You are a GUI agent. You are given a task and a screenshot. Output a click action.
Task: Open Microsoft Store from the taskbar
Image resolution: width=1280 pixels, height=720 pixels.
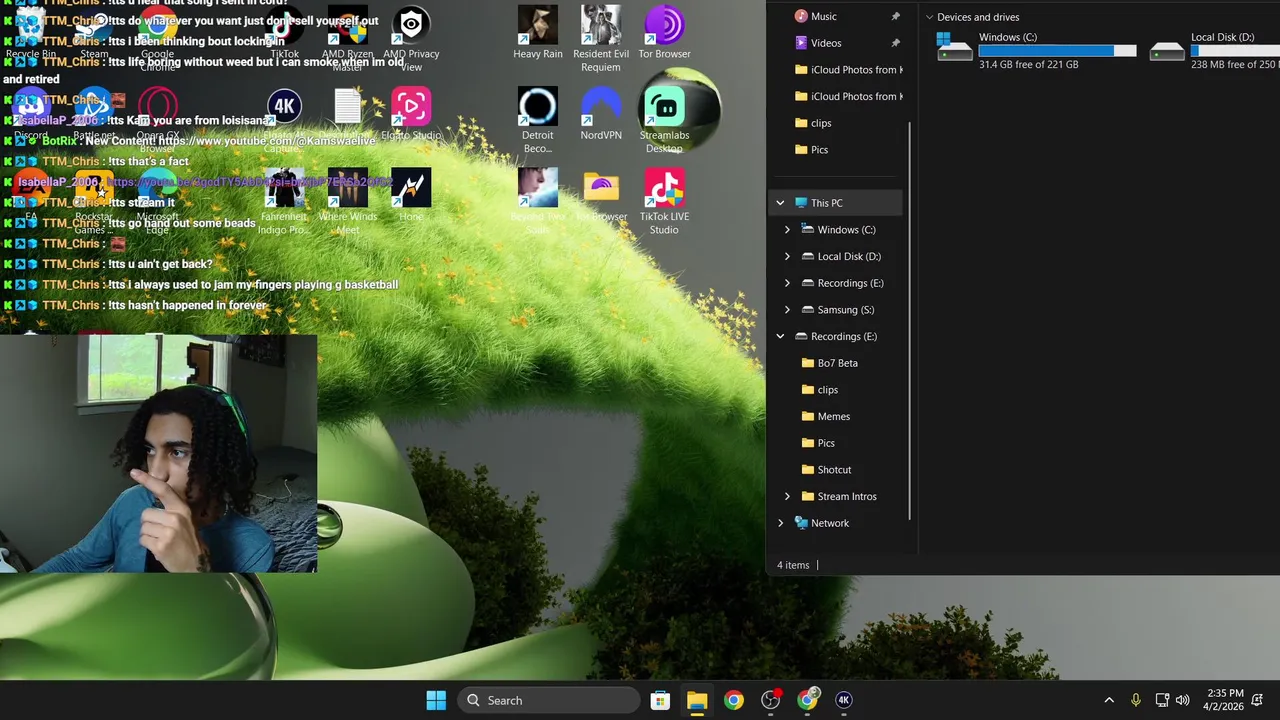pyautogui.click(x=660, y=700)
